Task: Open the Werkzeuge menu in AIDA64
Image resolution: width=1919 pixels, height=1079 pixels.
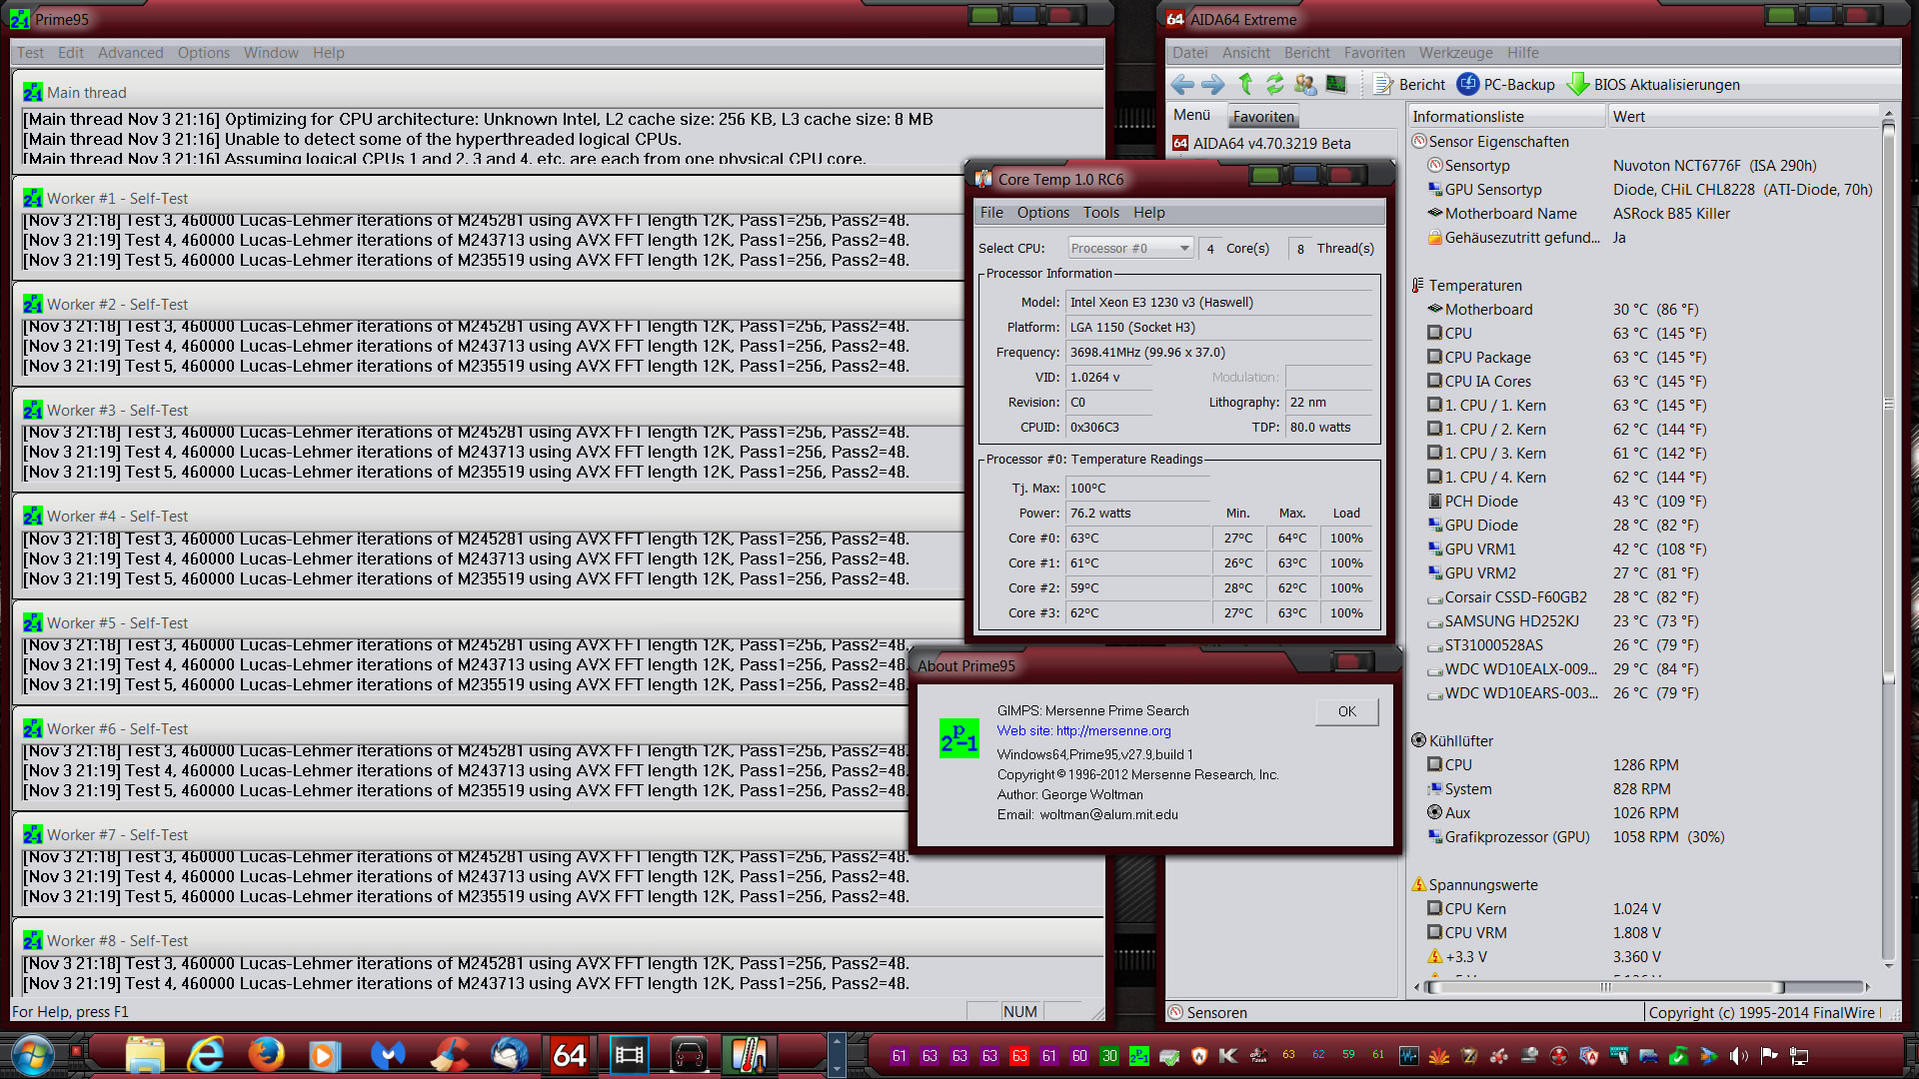Action: pyautogui.click(x=1455, y=53)
